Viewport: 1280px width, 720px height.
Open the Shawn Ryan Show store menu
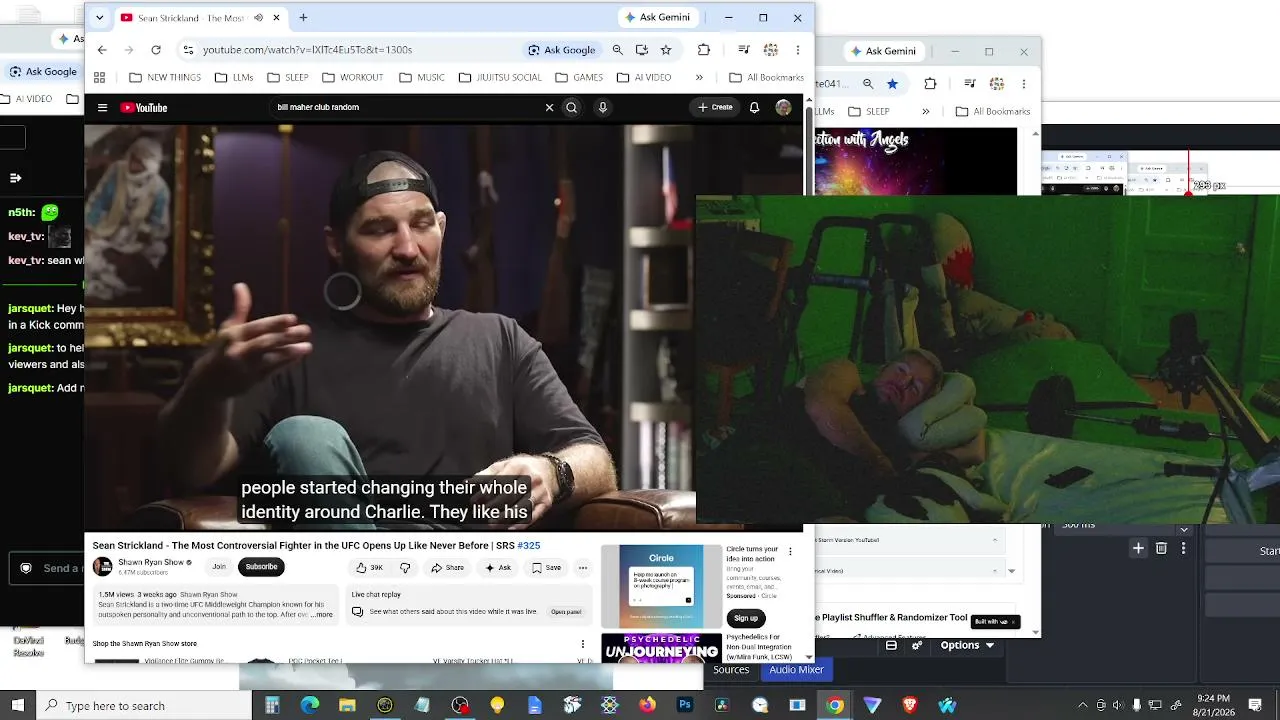click(x=583, y=644)
